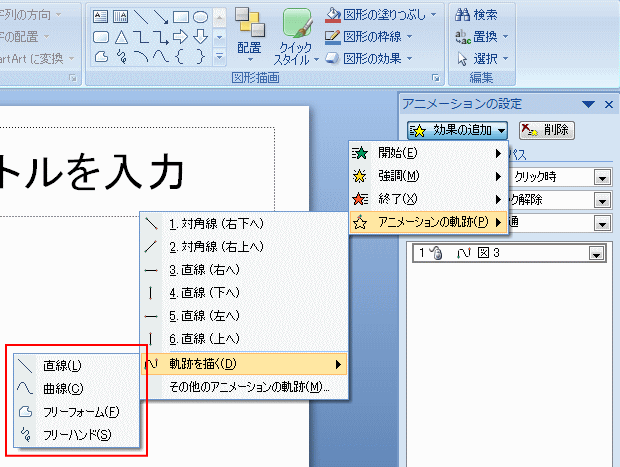
Task: Pick the elbow arrow connector shape
Action: tap(161, 38)
